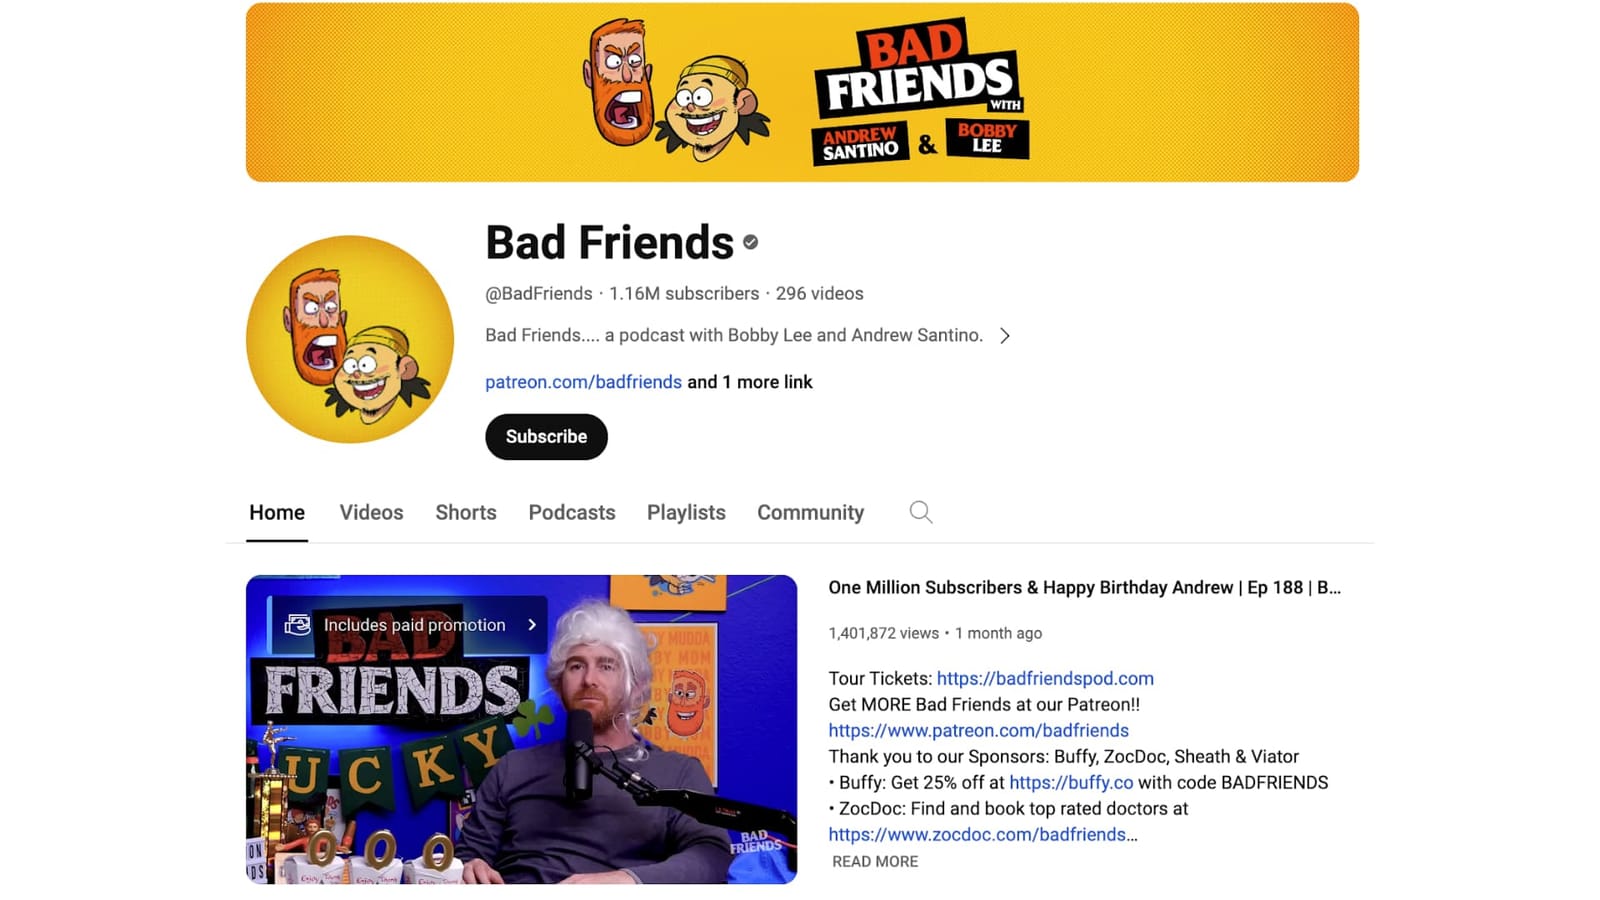Open the Shorts tab
This screenshot has width=1600, height=900.
[x=466, y=512]
